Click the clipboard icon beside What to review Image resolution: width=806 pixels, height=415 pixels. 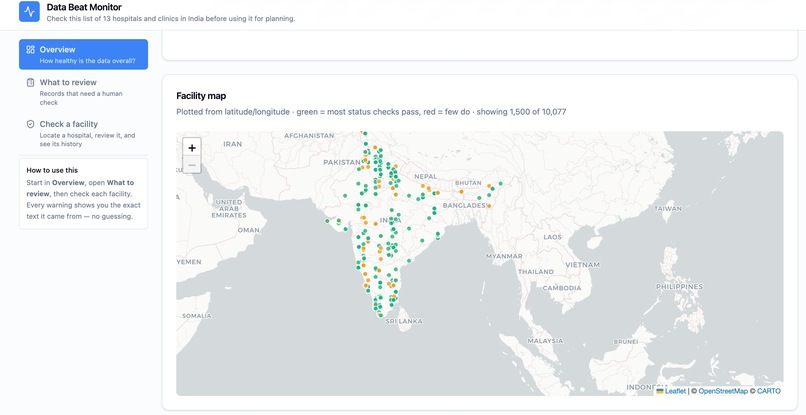pyautogui.click(x=30, y=82)
